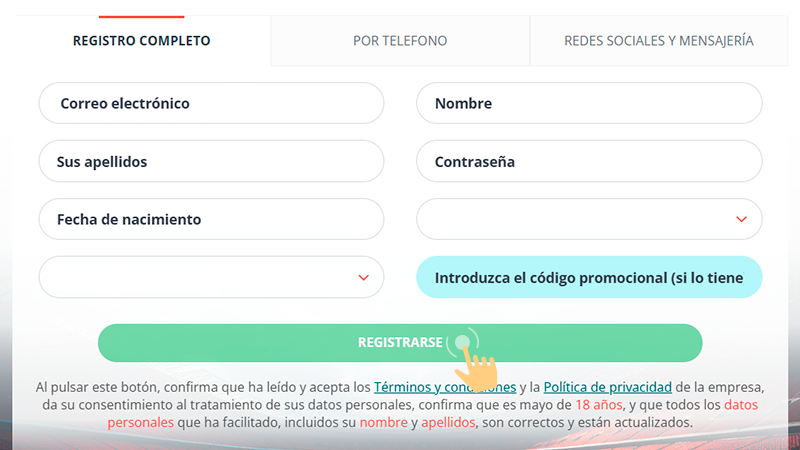Click the promotional code input field
The image size is (800, 450).
coord(589,277)
